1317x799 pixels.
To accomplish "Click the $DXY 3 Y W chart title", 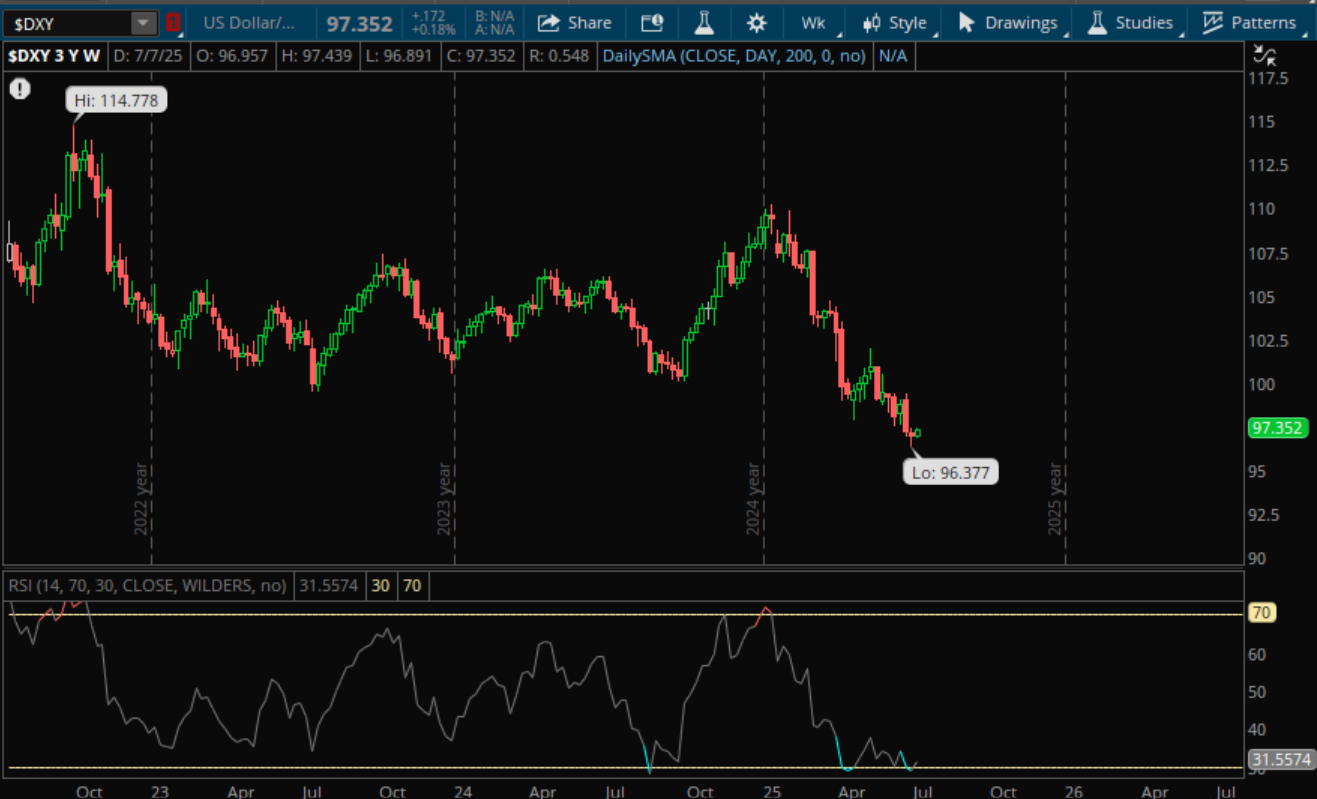I will pyautogui.click(x=54, y=56).
